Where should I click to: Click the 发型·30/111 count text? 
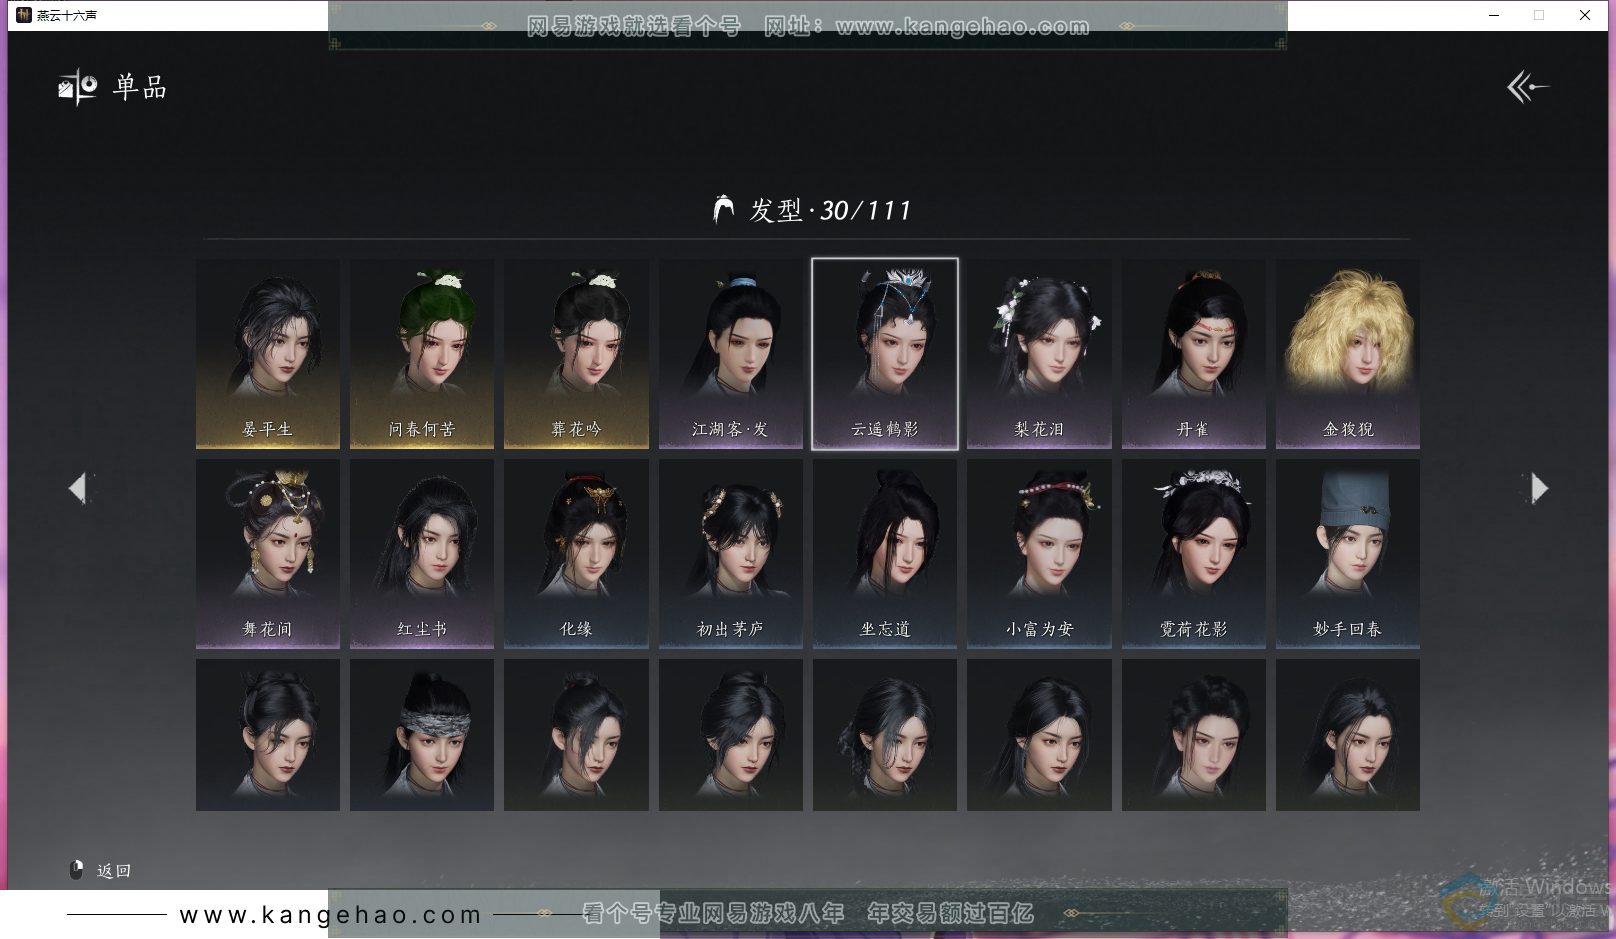click(830, 210)
